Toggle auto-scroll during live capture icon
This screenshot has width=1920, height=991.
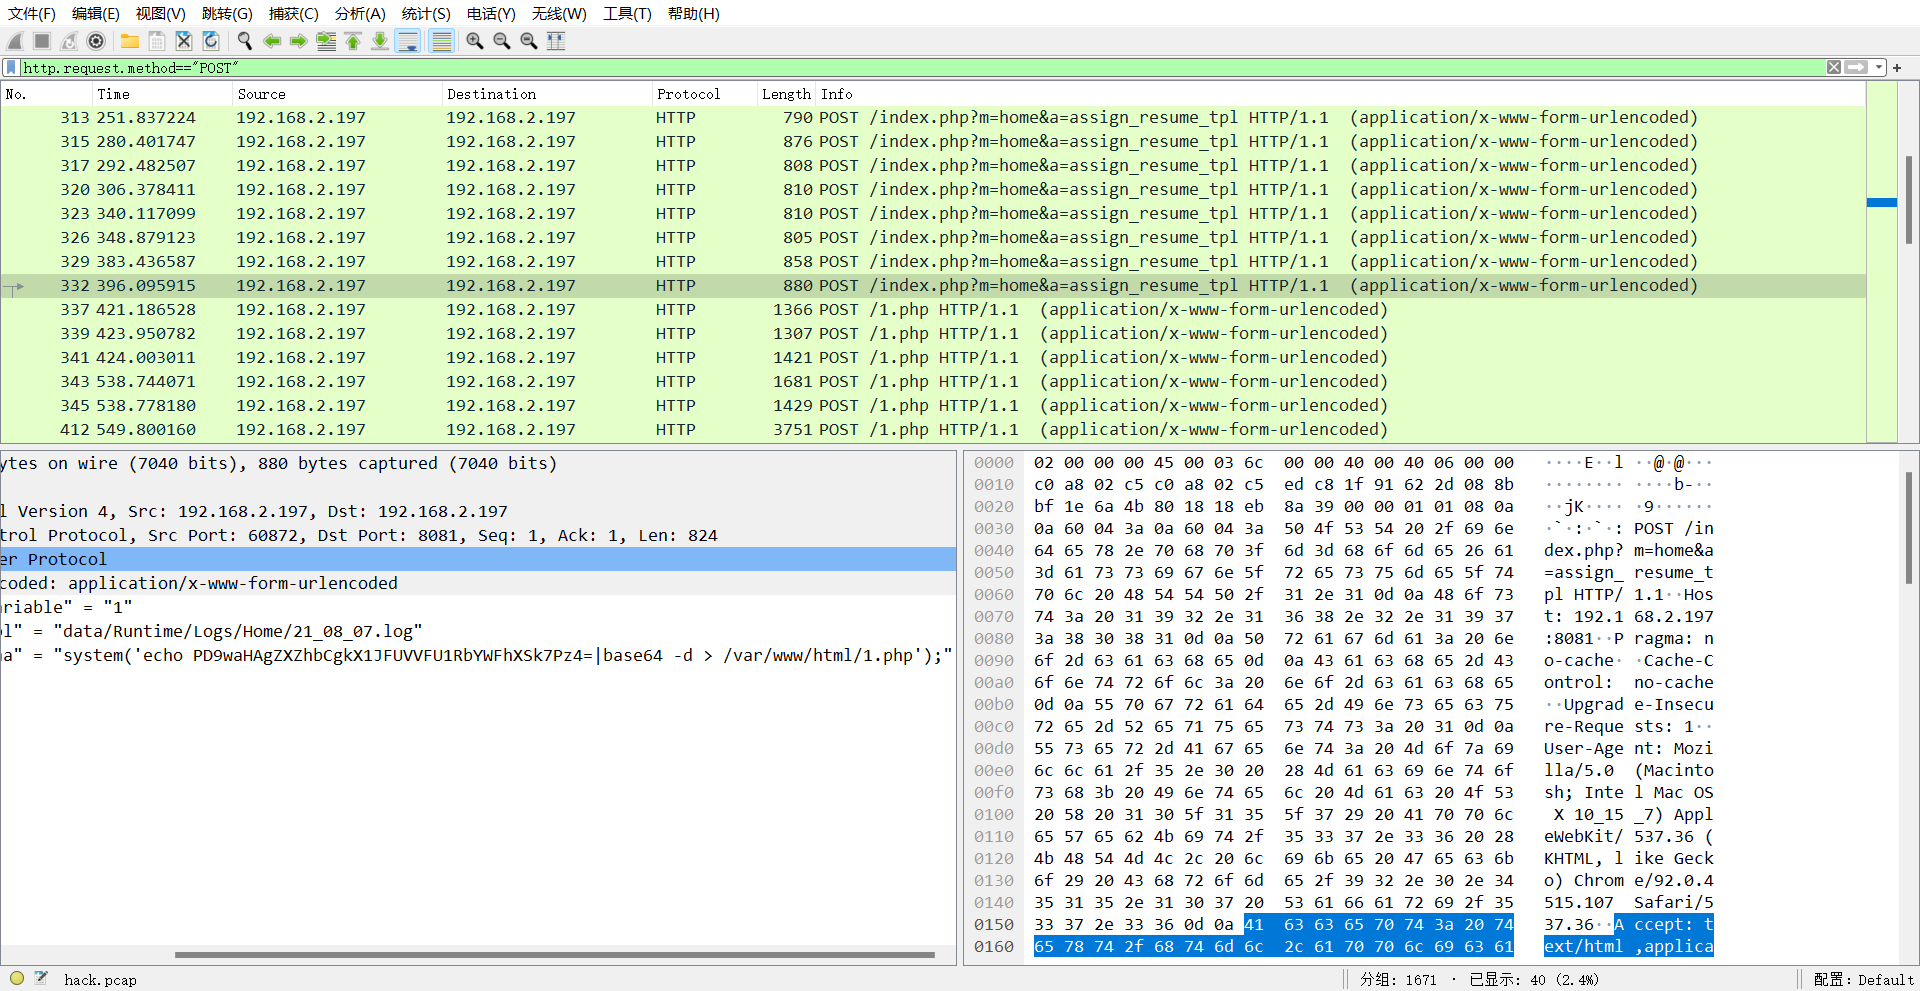tap(408, 41)
